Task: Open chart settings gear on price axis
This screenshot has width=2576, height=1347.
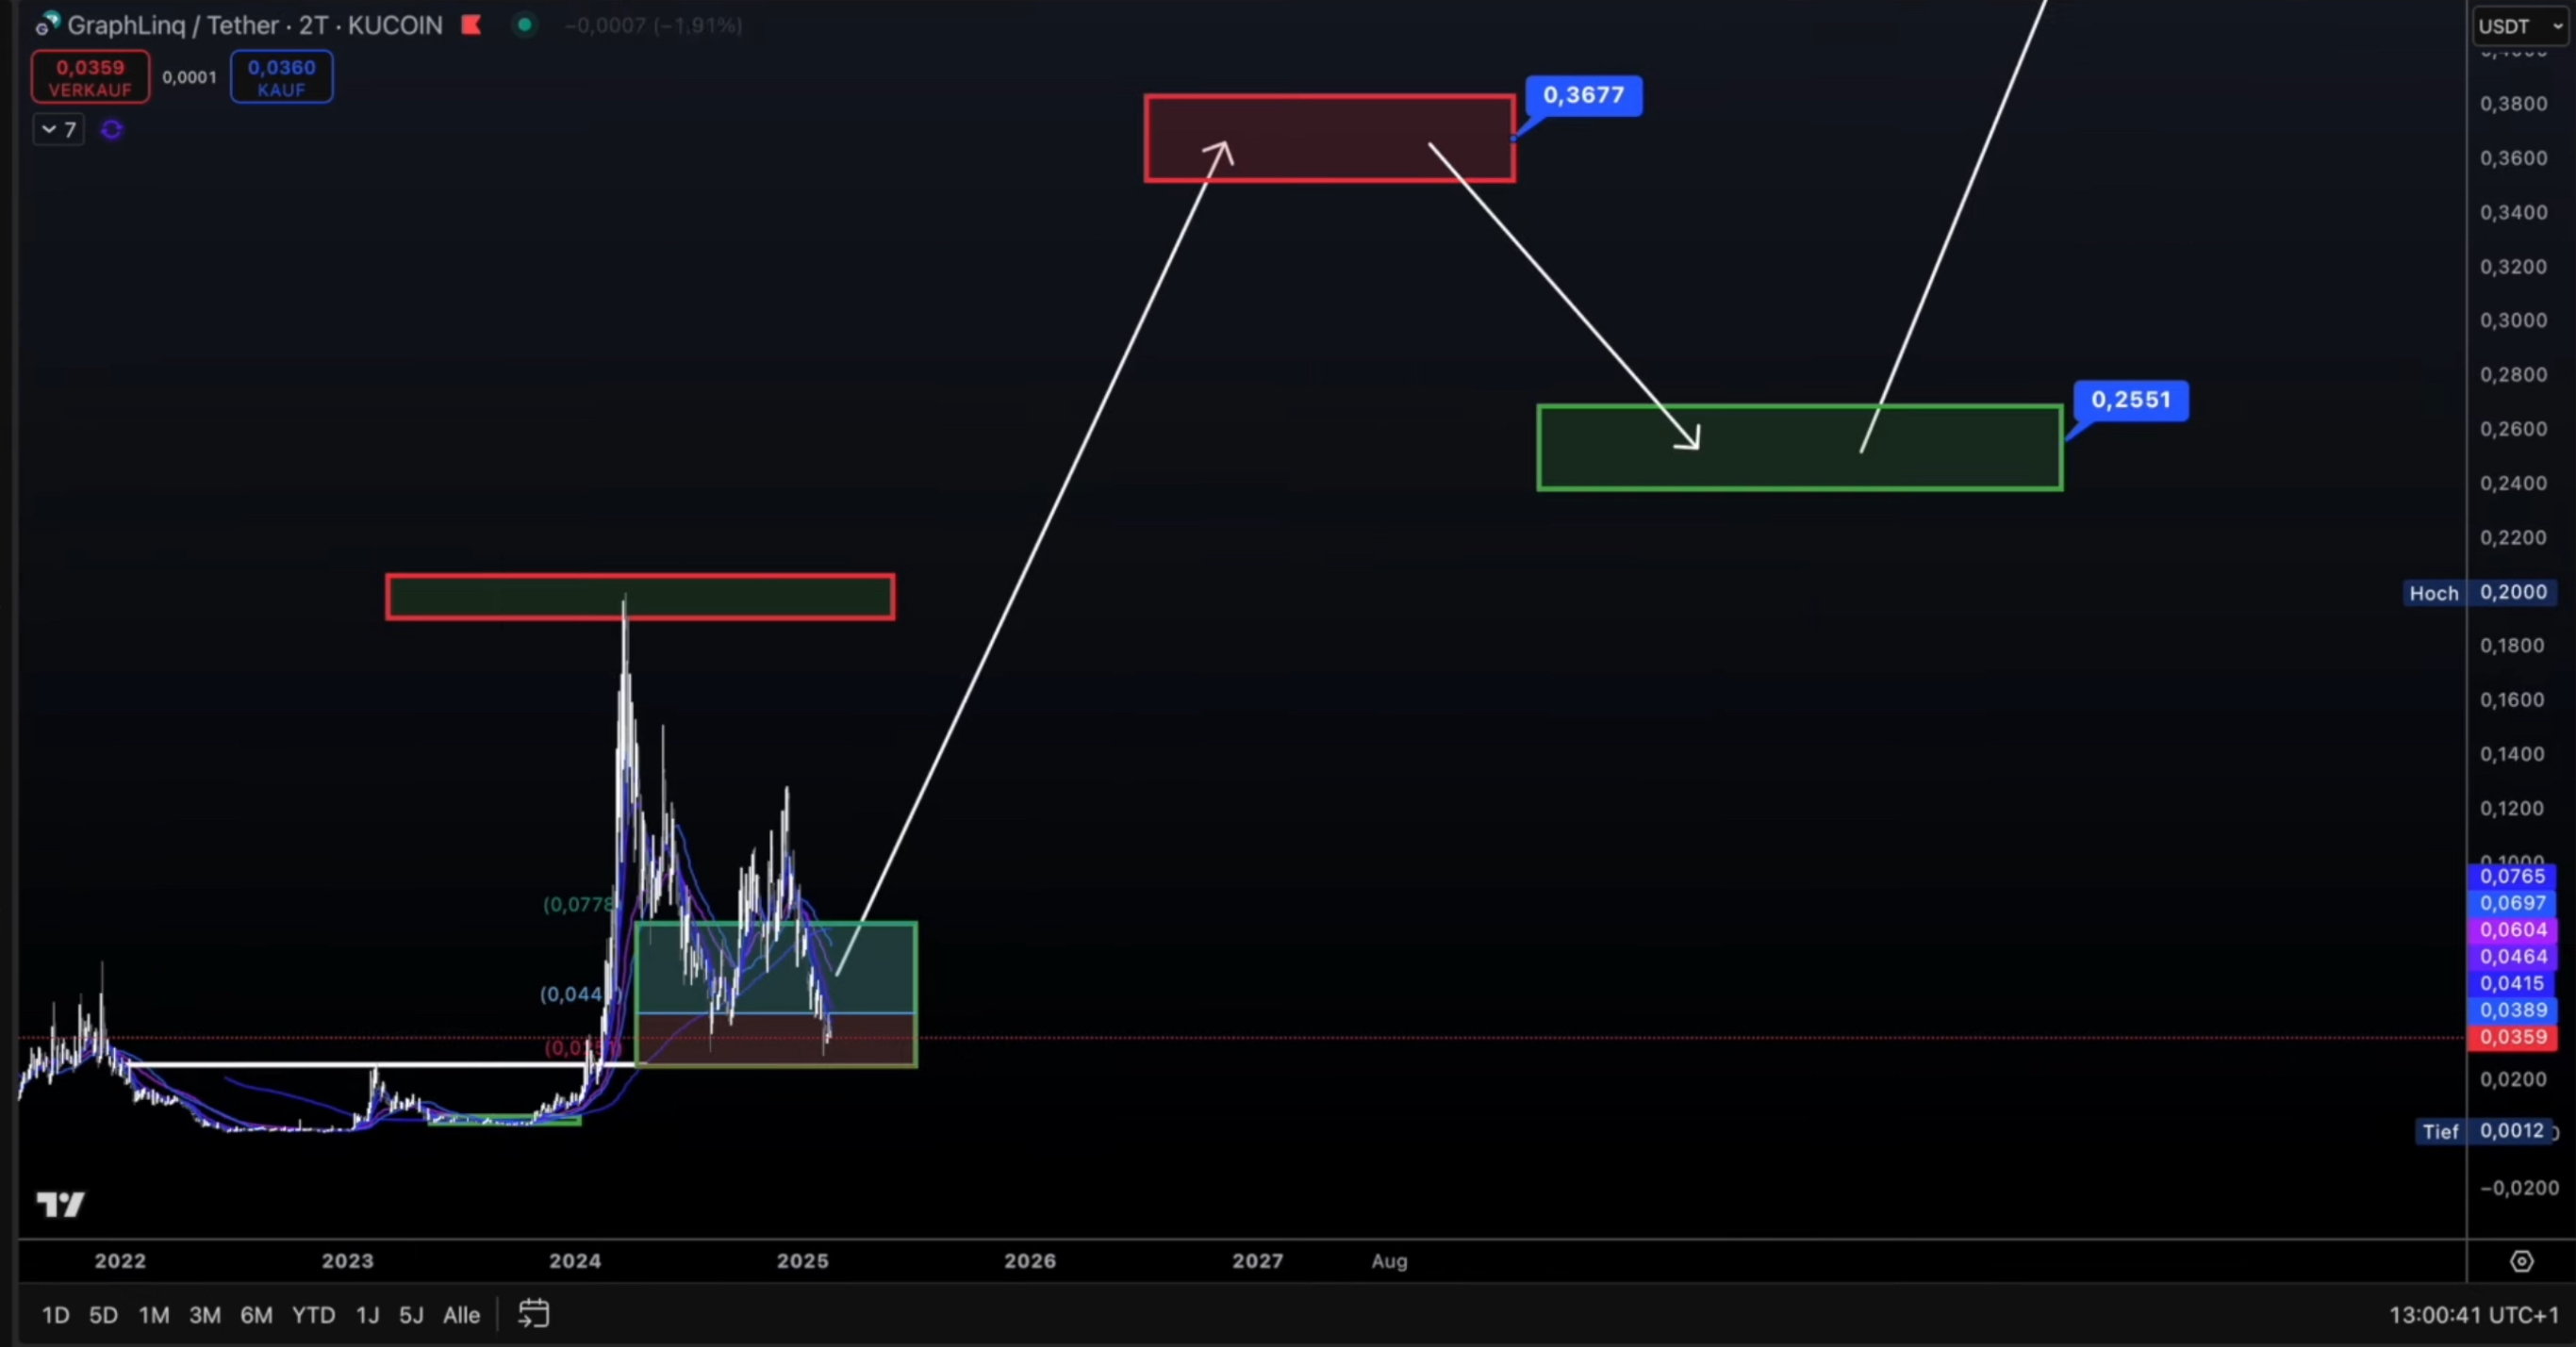Action: pyautogui.click(x=2522, y=1261)
